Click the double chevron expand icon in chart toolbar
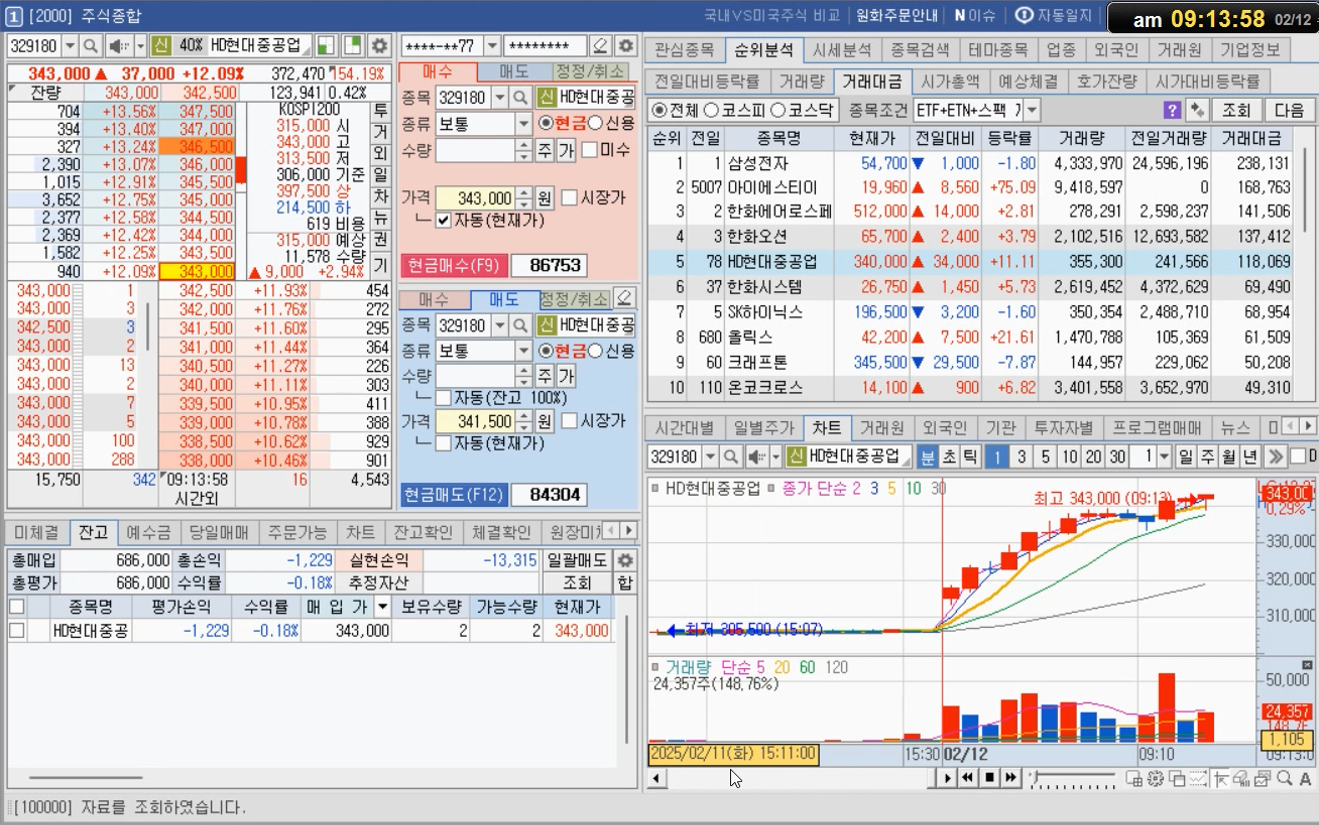 [x=1275, y=457]
